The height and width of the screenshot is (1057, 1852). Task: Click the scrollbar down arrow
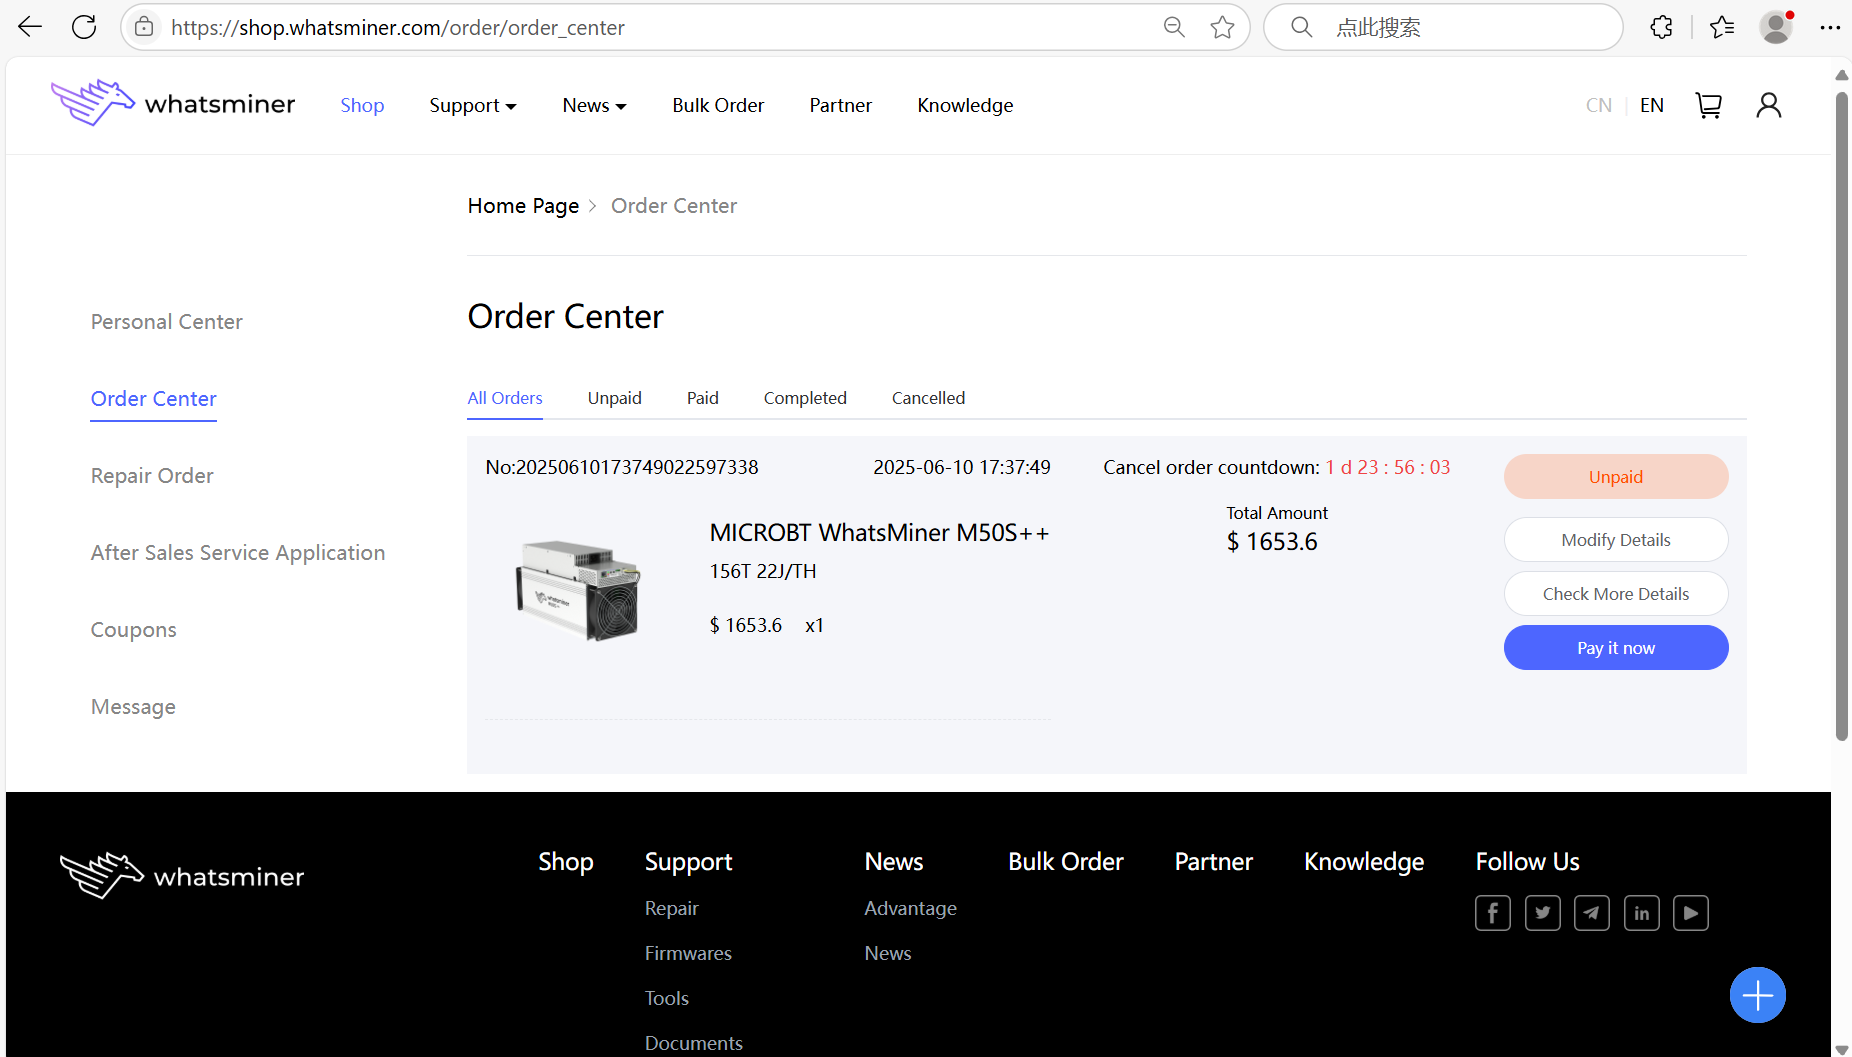click(x=1842, y=1049)
